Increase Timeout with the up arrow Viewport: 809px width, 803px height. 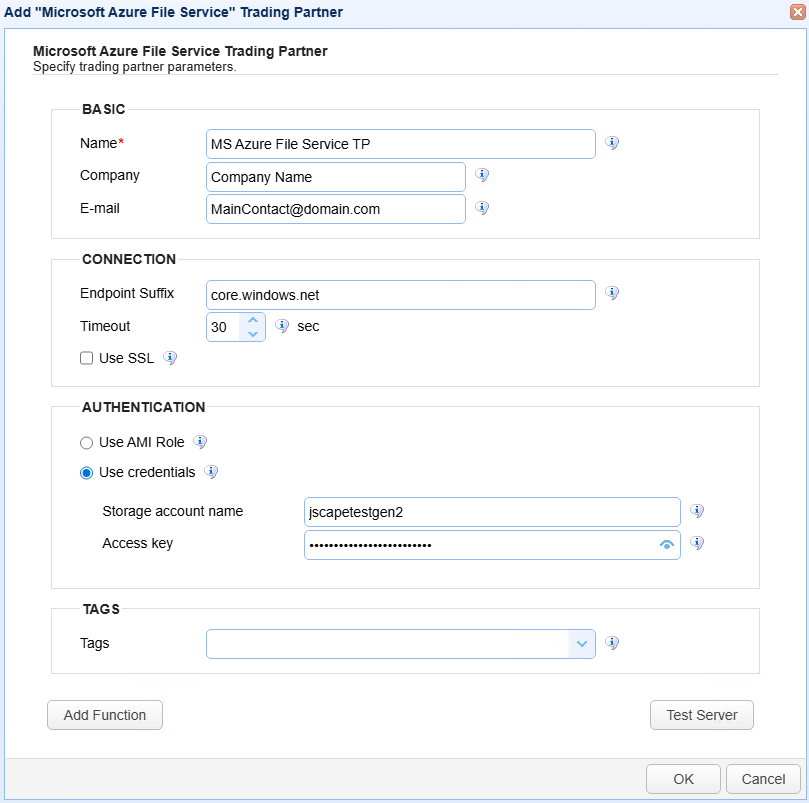click(253, 320)
